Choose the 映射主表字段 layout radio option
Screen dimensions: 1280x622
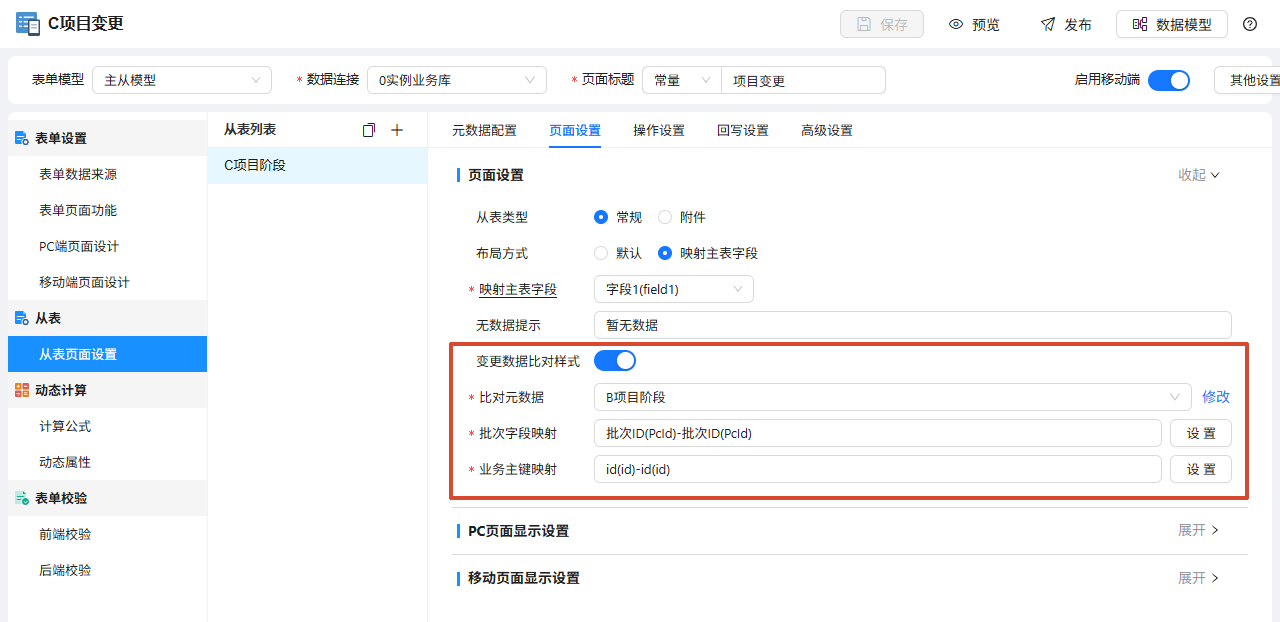pos(665,253)
